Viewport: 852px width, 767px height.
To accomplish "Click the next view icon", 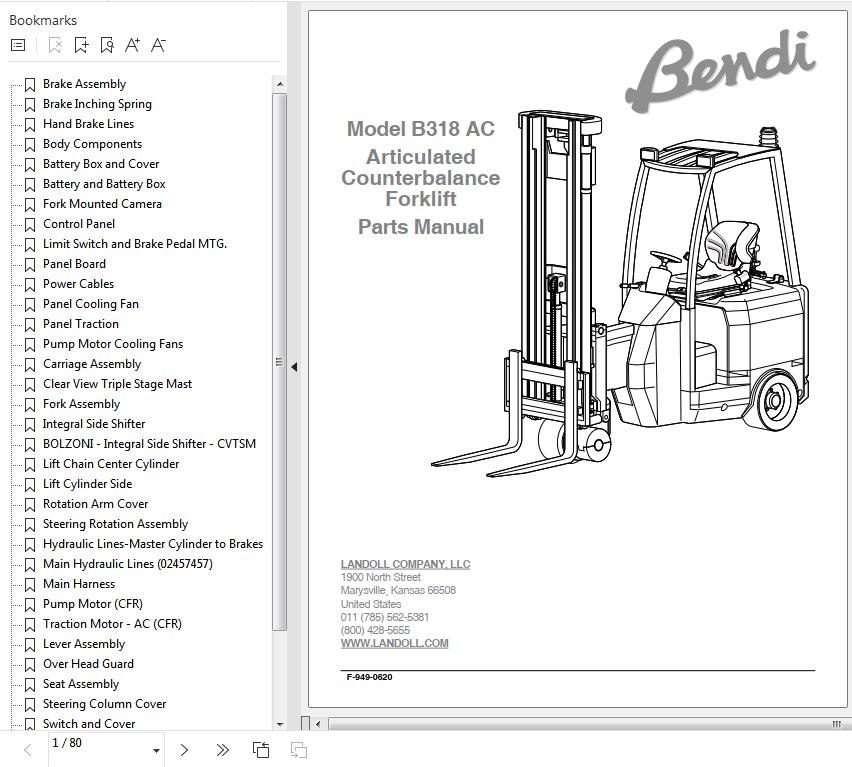I will coord(298,750).
